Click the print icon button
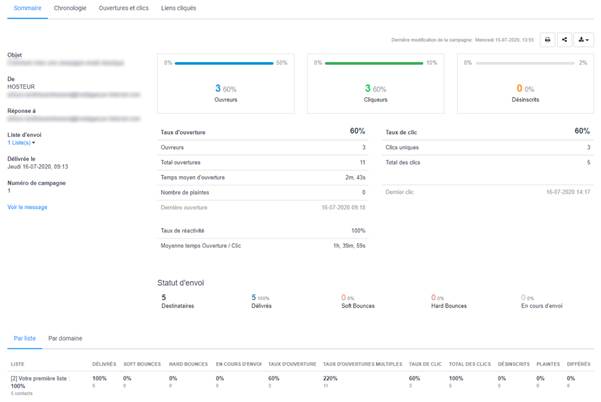 click(548, 40)
